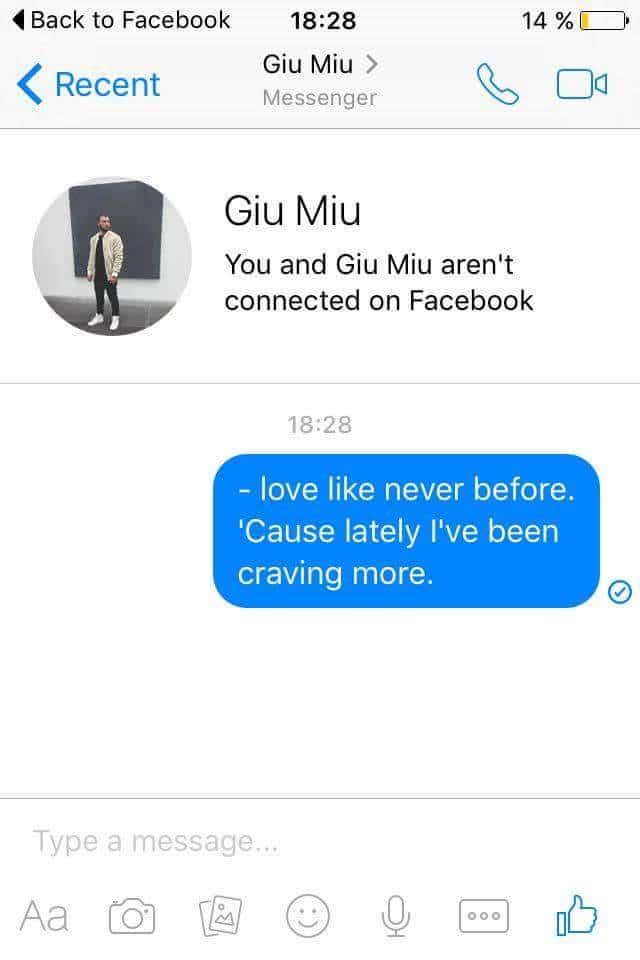View the message delivered checkmark status
The height and width of the screenshot is (960, 640).
(620, 592)
